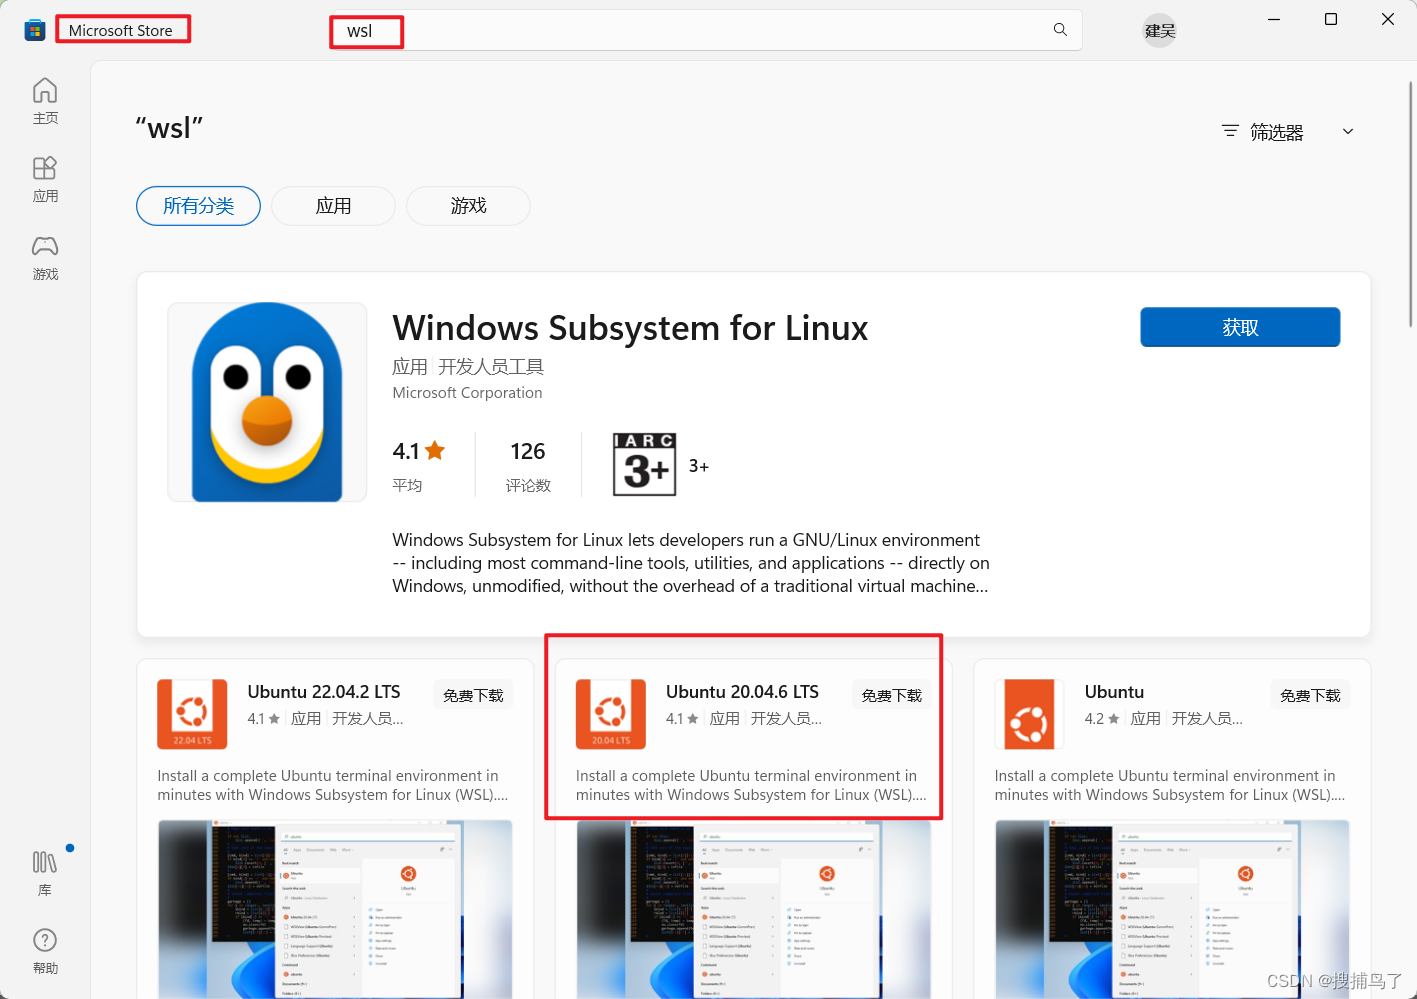Click free download for Ubuntu
The image size is (1417, 999).
coord(1310,695)
